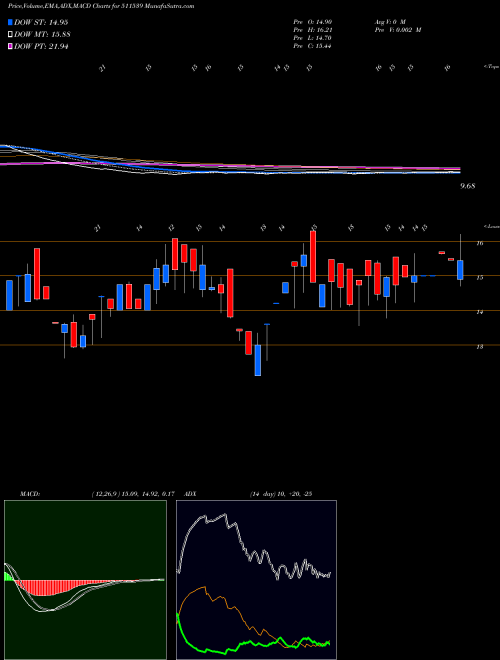The width and height of the screenshot is (500, 660).
Task: Open the green MACD indicator chart
Action: coord(85,580)
